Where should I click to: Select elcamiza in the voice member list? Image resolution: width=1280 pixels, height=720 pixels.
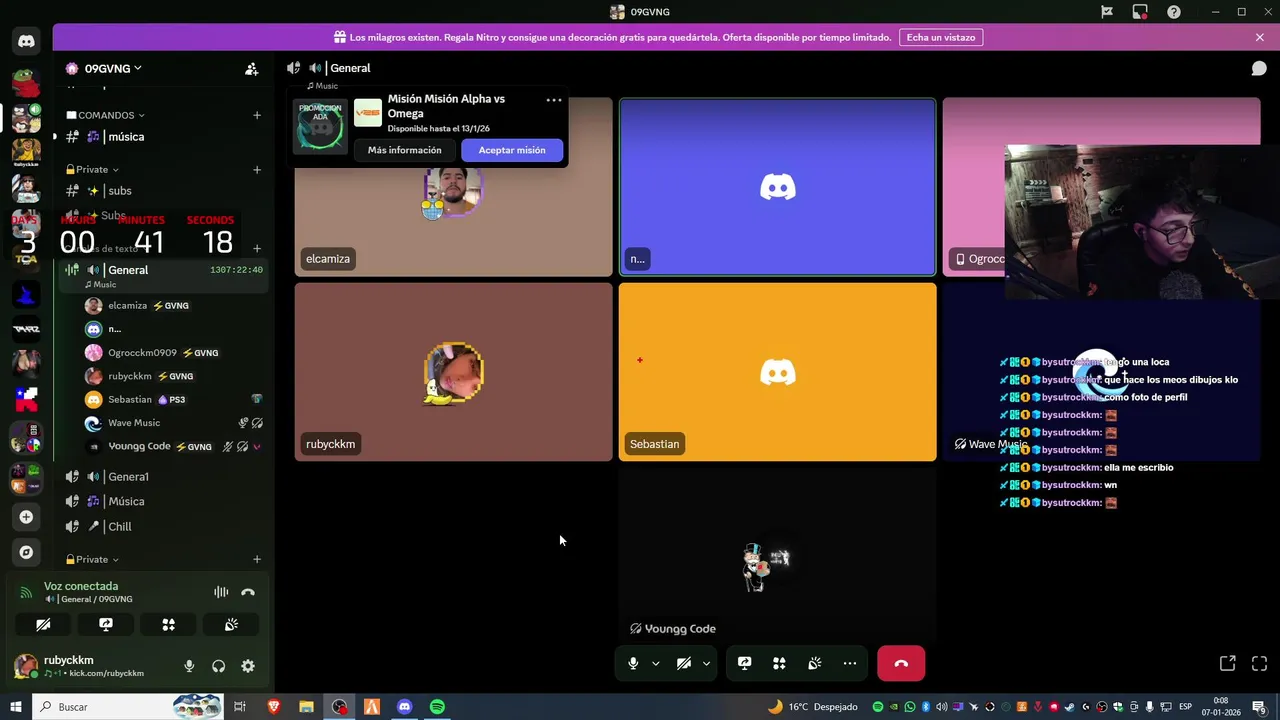[x=174, y=306]
